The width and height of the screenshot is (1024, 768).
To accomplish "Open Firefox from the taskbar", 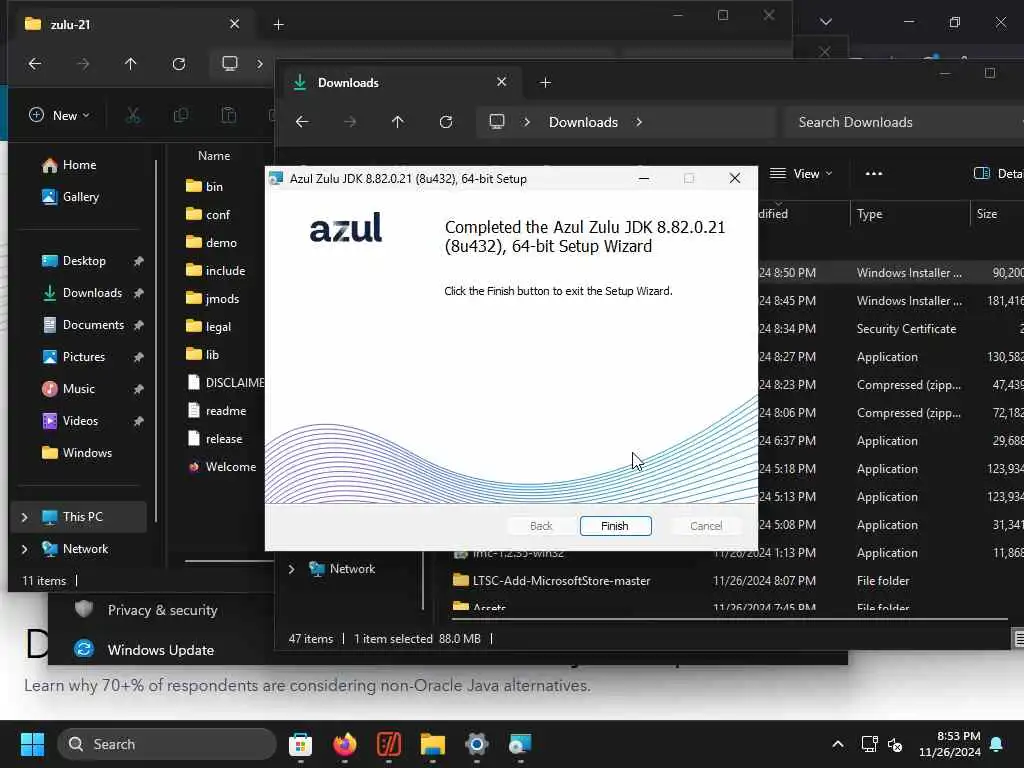I will [x=345, y=744].
